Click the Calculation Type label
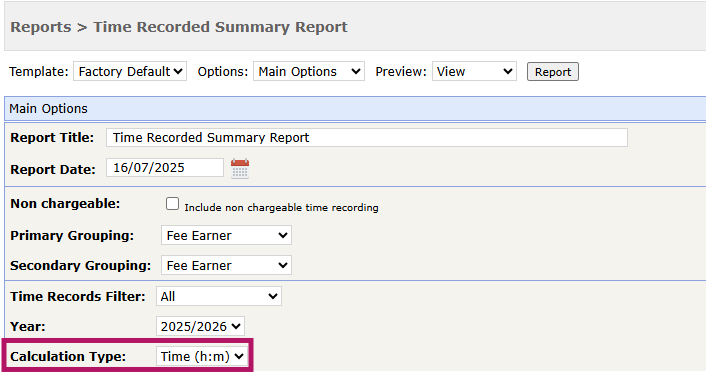 coord(68,357)
